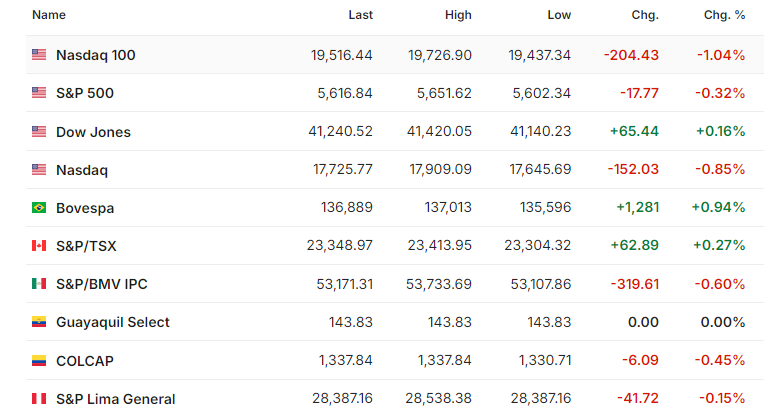
Task: Click the Ecuador flag icon beside Guayaquil Select
Action: click(x=39, y=322)
